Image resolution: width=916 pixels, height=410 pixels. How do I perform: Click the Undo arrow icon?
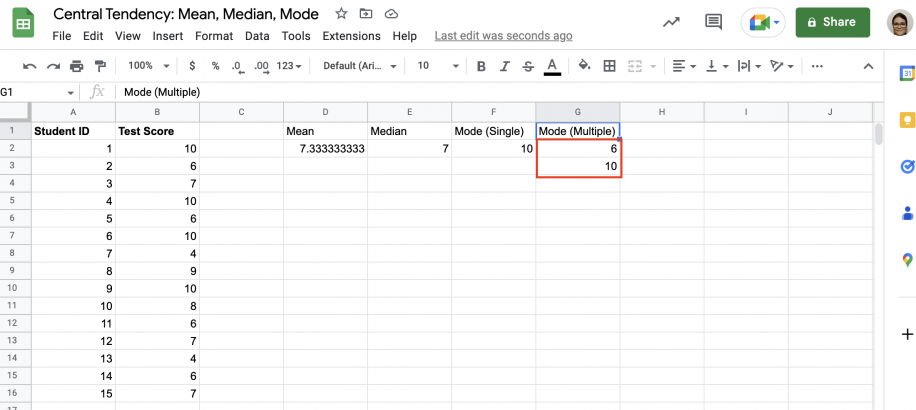[x=29, y=66]
